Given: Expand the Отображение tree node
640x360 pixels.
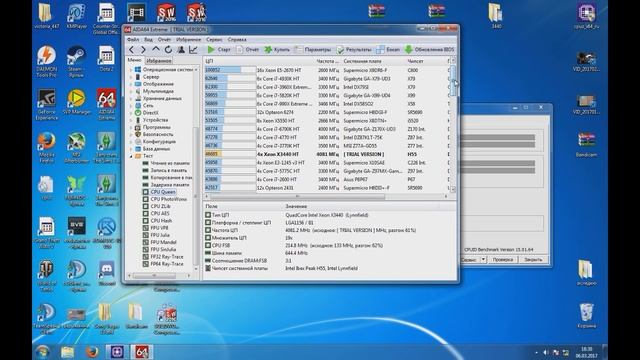Looking at the screenshot, I should click(x=131, y=84).
